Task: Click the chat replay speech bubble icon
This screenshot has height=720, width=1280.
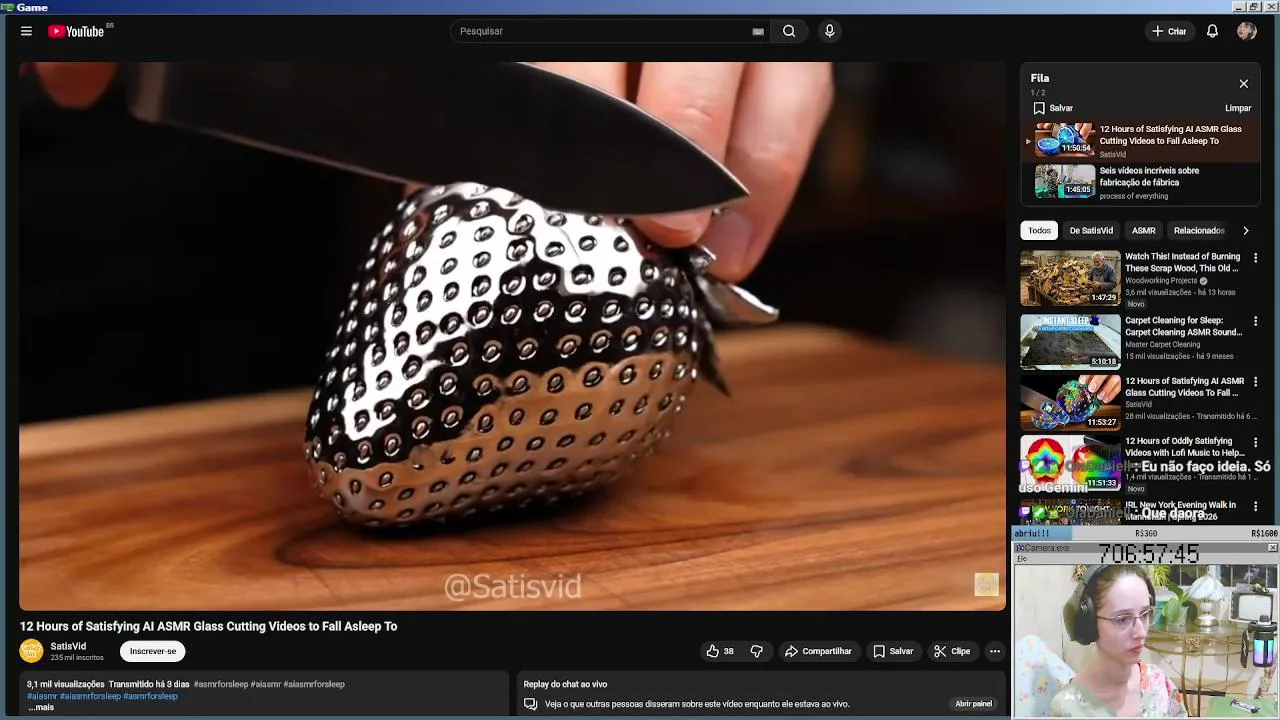Action: pos(531,704)
